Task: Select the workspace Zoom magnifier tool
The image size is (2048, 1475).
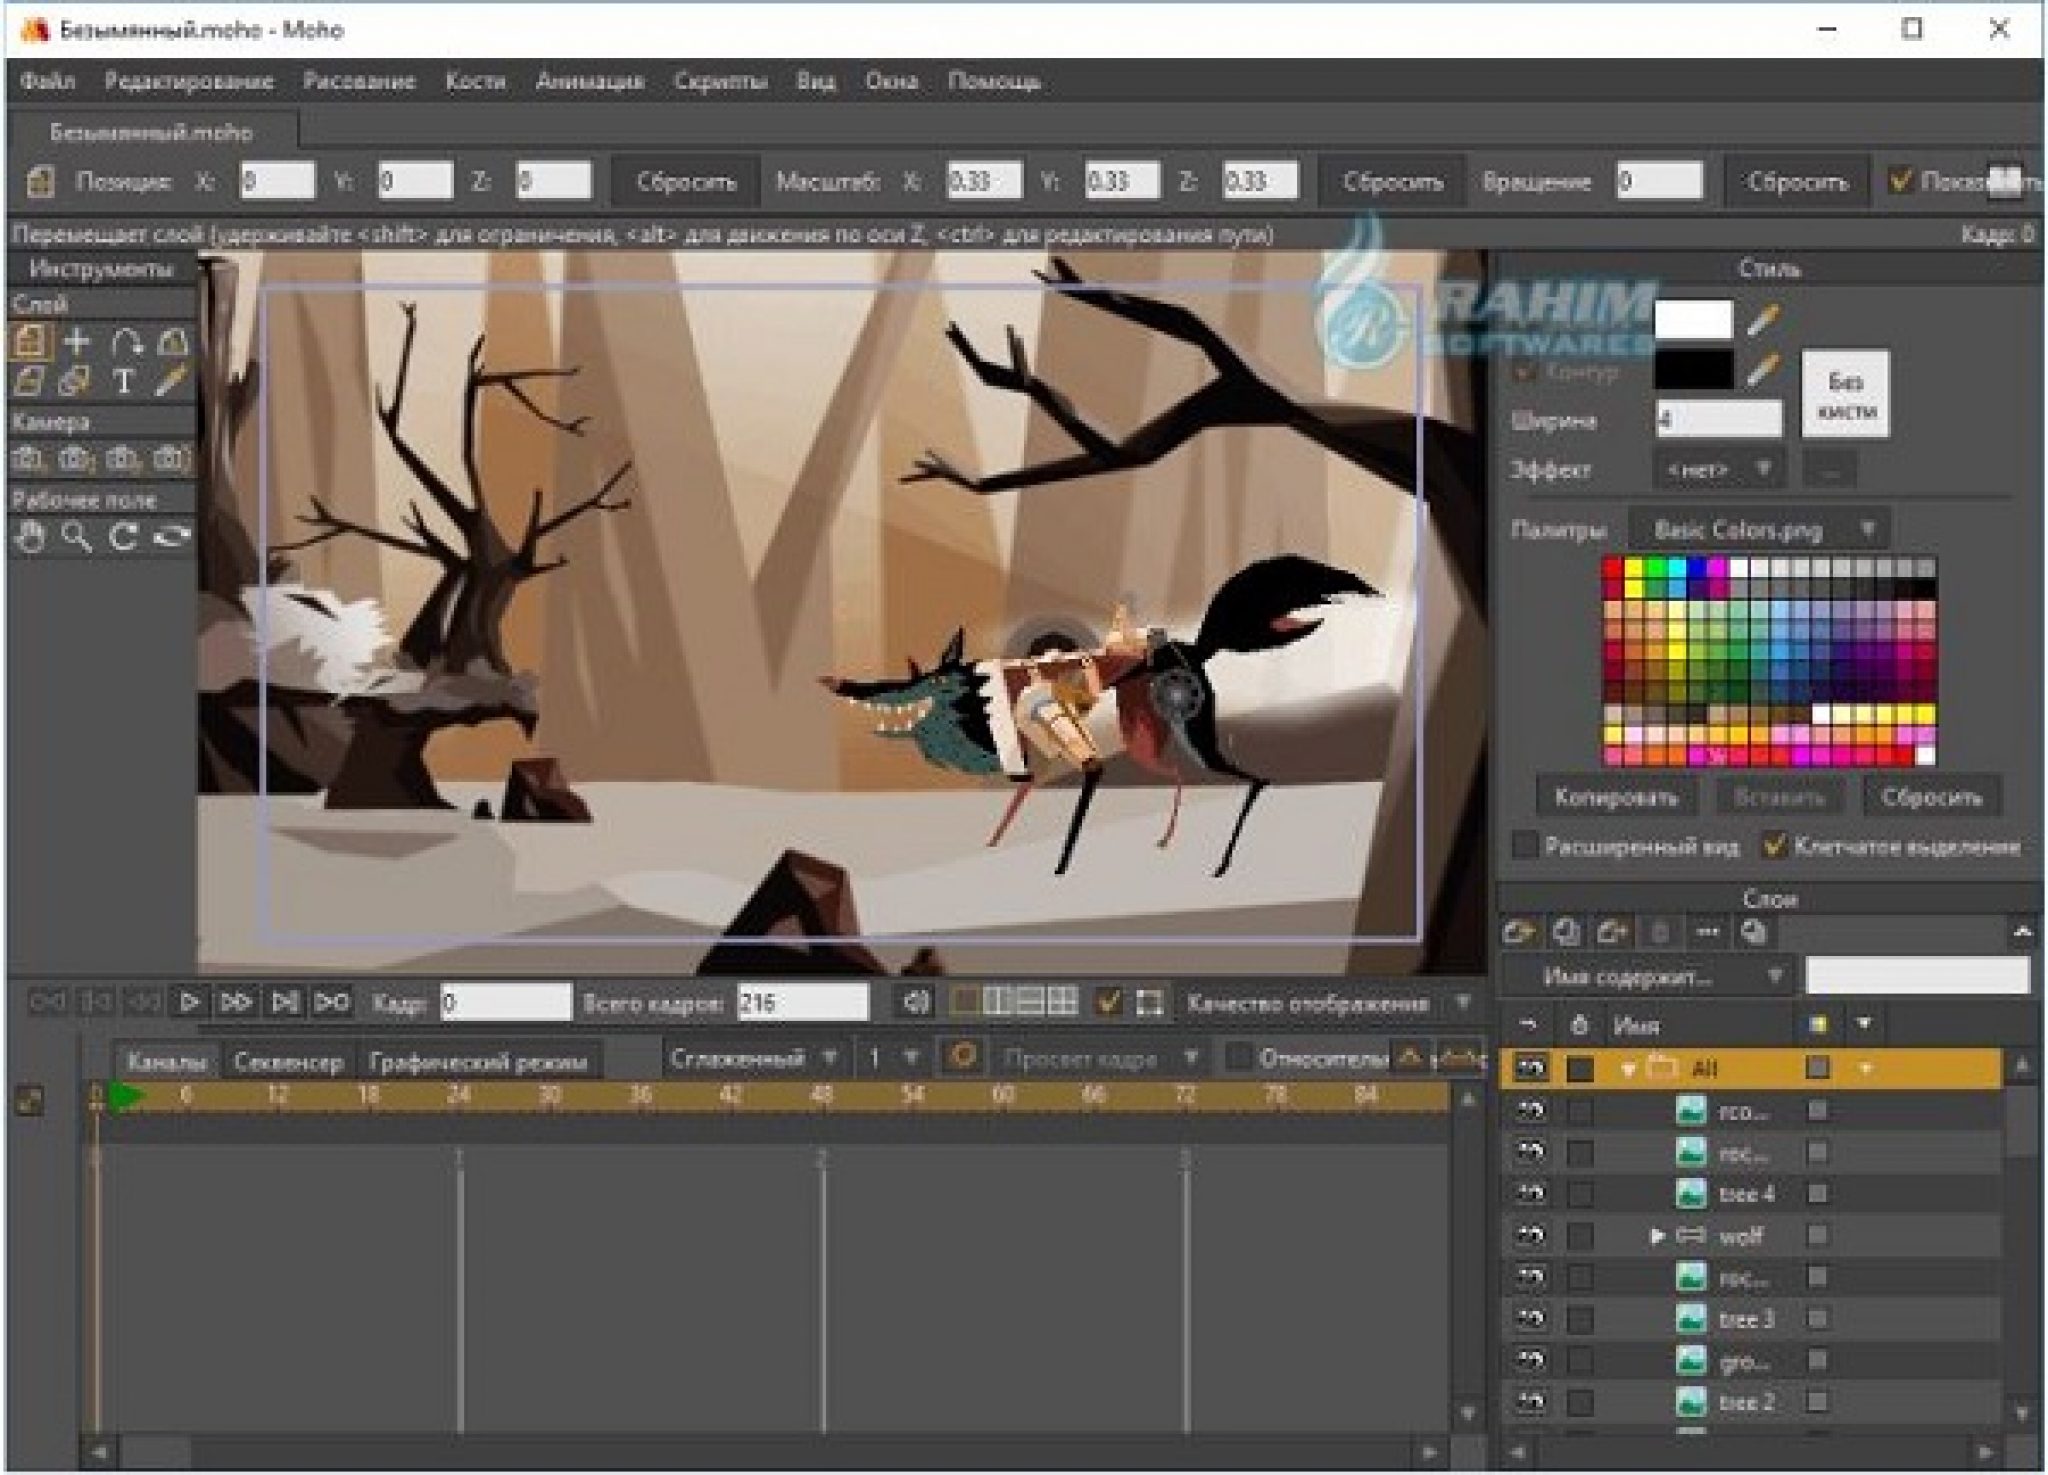Action: click(x=76, y=537)
